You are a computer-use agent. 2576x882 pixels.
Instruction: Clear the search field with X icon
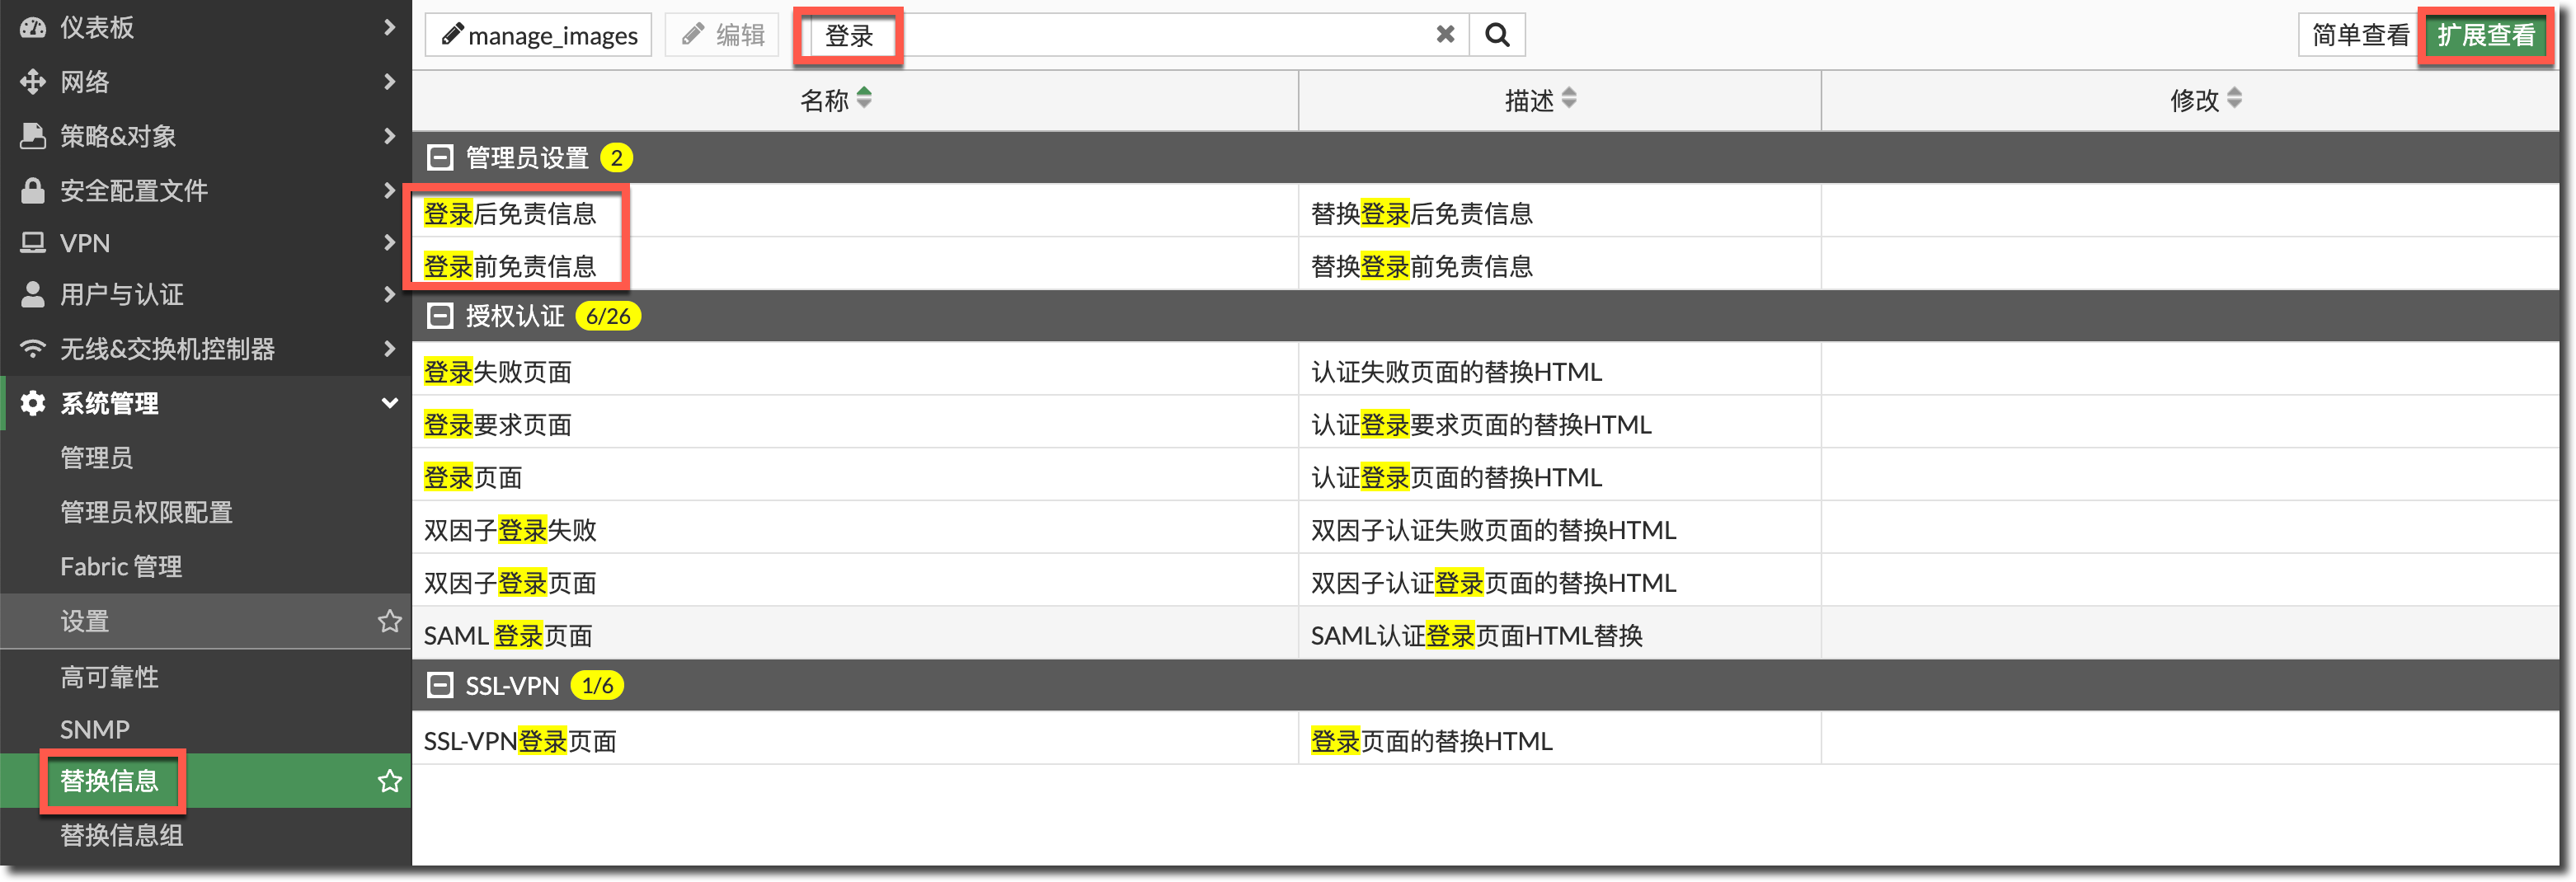(x=1444, y=35)
